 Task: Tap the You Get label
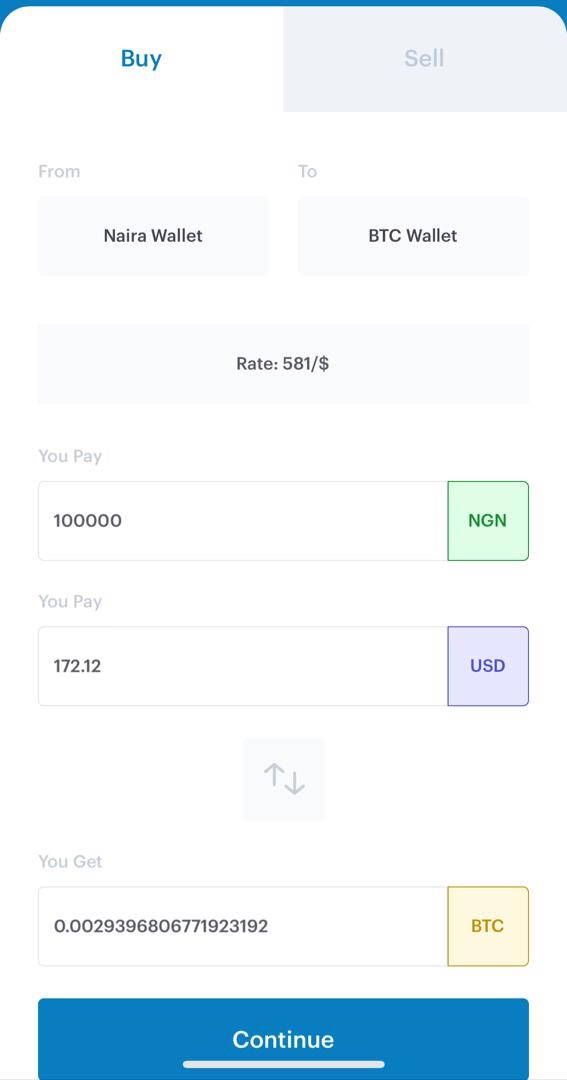click(x=70, y=862)
